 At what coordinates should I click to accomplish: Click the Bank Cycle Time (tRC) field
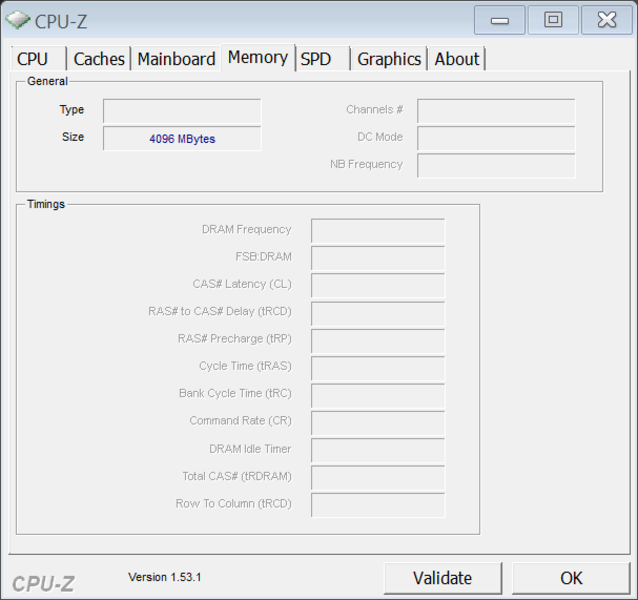point(378,395)
